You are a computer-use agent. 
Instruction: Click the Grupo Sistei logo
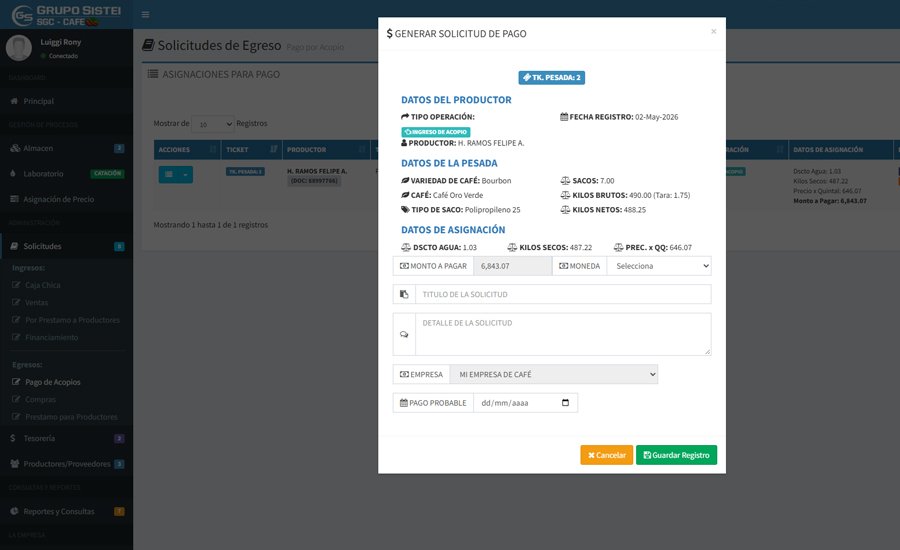(67, 15)
